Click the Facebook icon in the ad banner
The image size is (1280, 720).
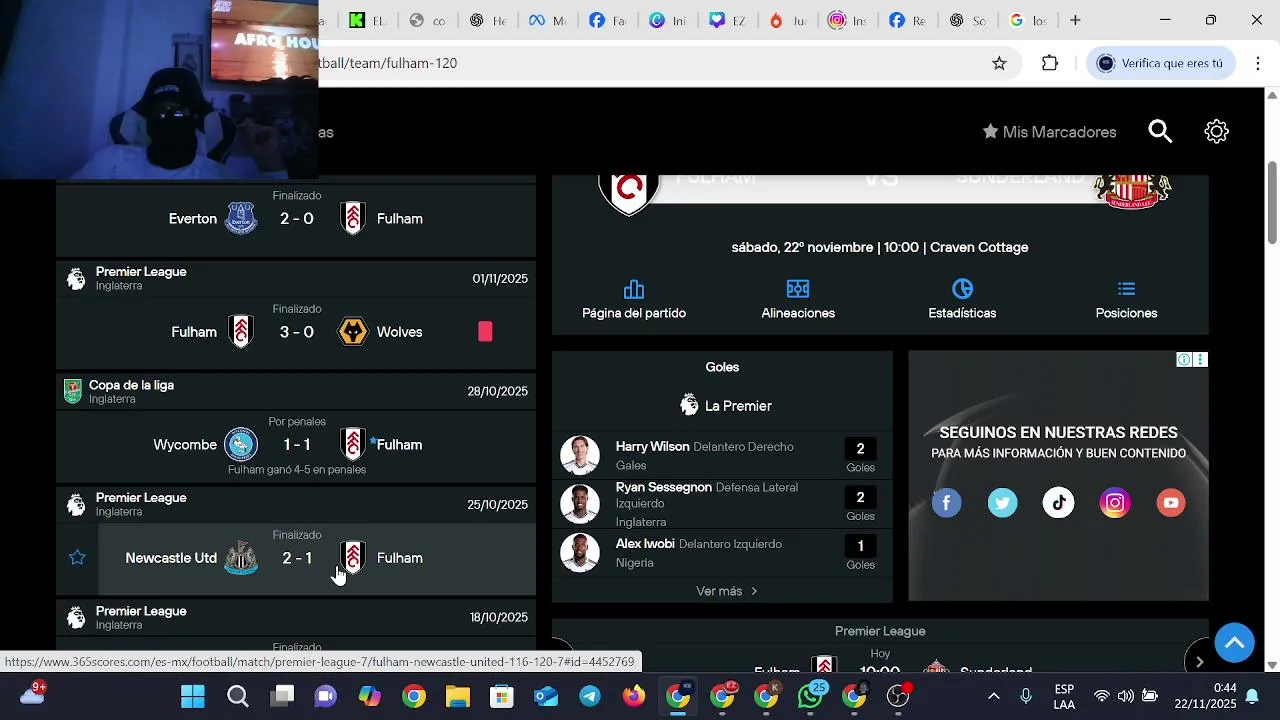pos(947,503)
